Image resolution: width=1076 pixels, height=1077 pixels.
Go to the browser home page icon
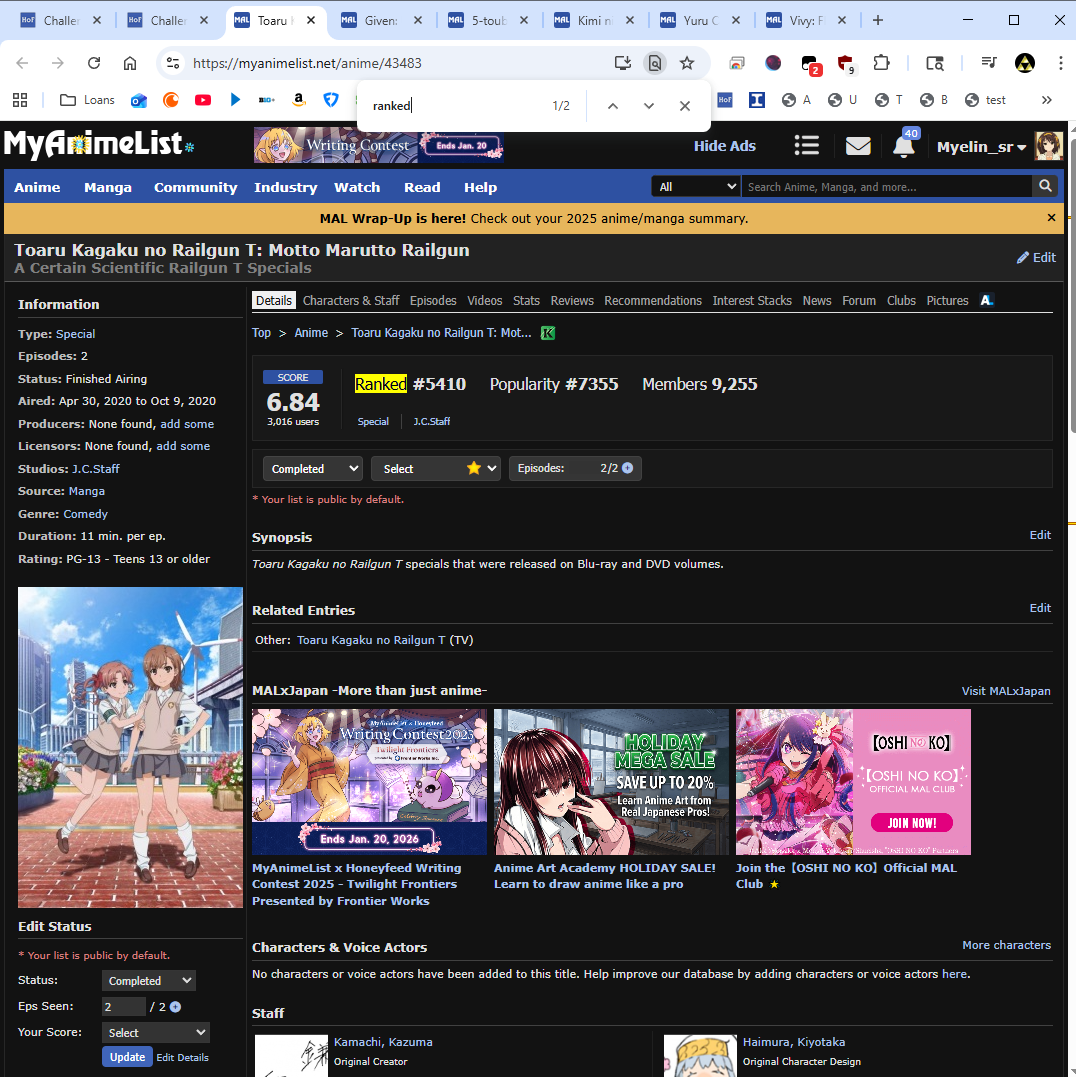pos(130,63)
